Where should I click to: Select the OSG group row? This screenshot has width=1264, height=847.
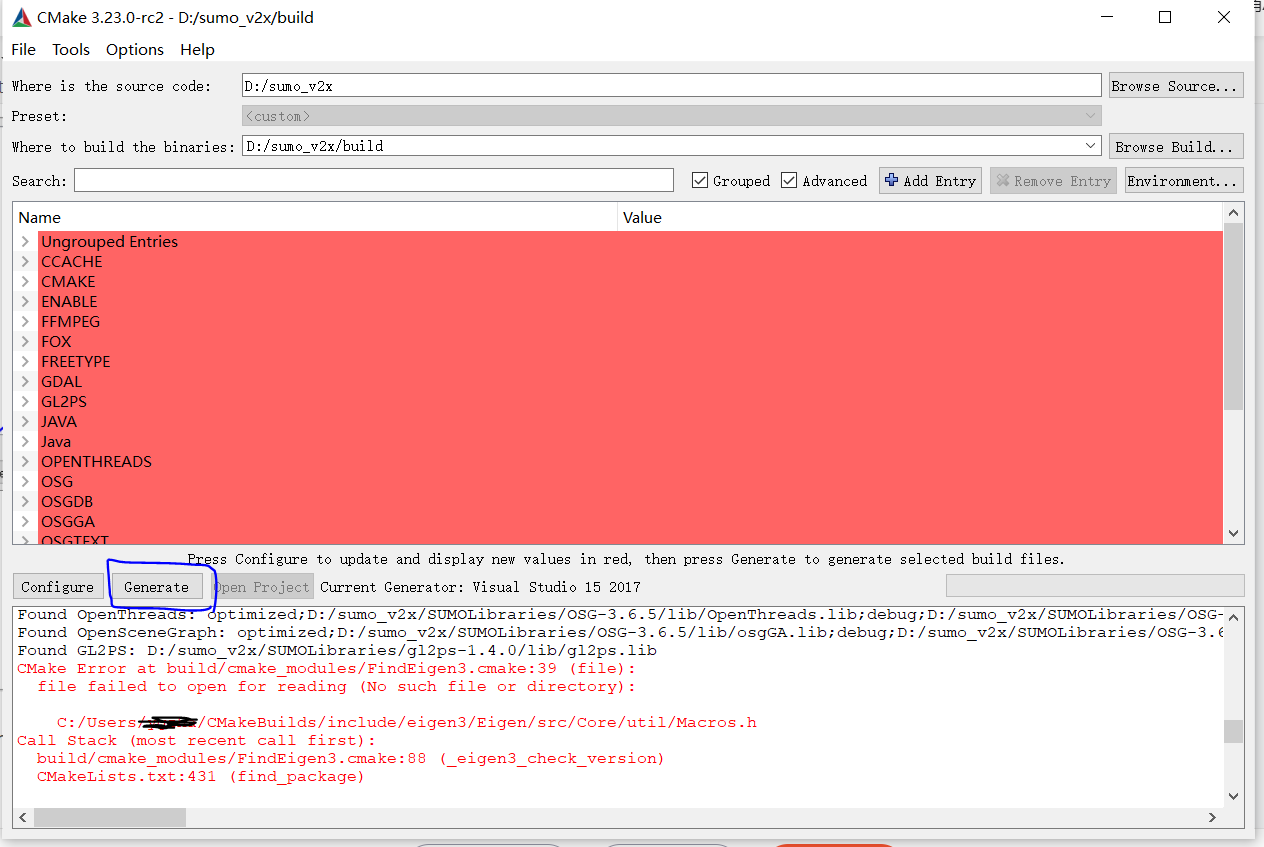[630, 482]
